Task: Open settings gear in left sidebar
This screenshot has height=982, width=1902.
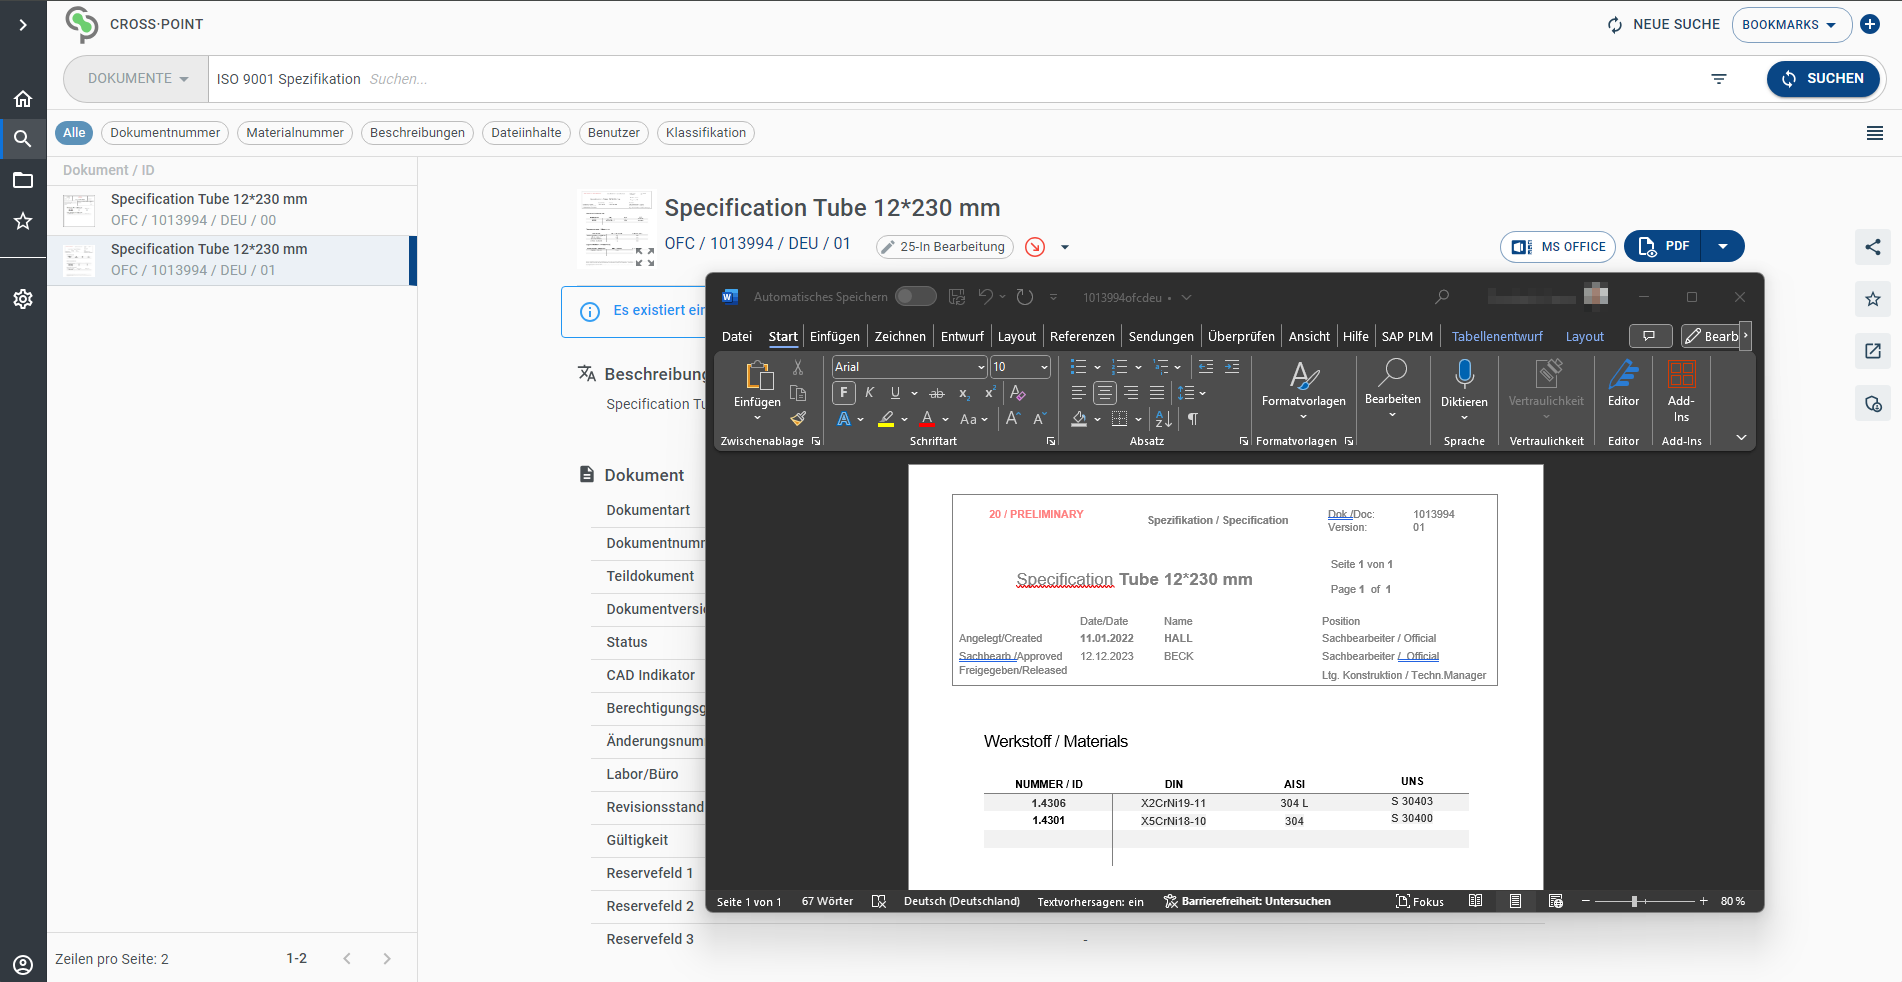Action: [23, 299]
